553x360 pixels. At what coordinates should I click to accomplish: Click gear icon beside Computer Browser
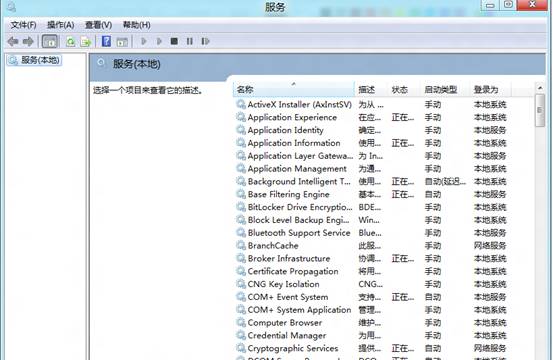tap(241, 322)
